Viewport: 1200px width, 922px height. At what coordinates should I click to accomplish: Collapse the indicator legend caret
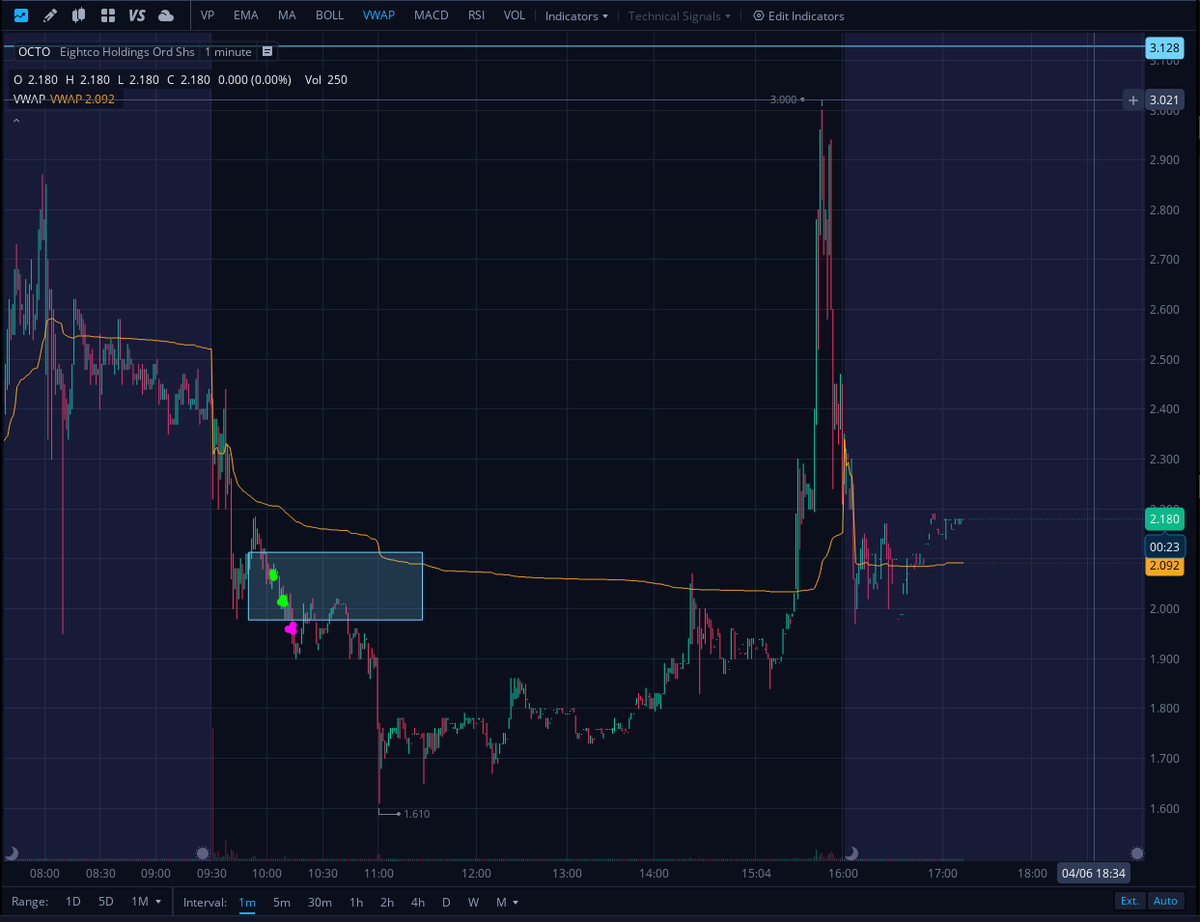[x=15, y=120]
